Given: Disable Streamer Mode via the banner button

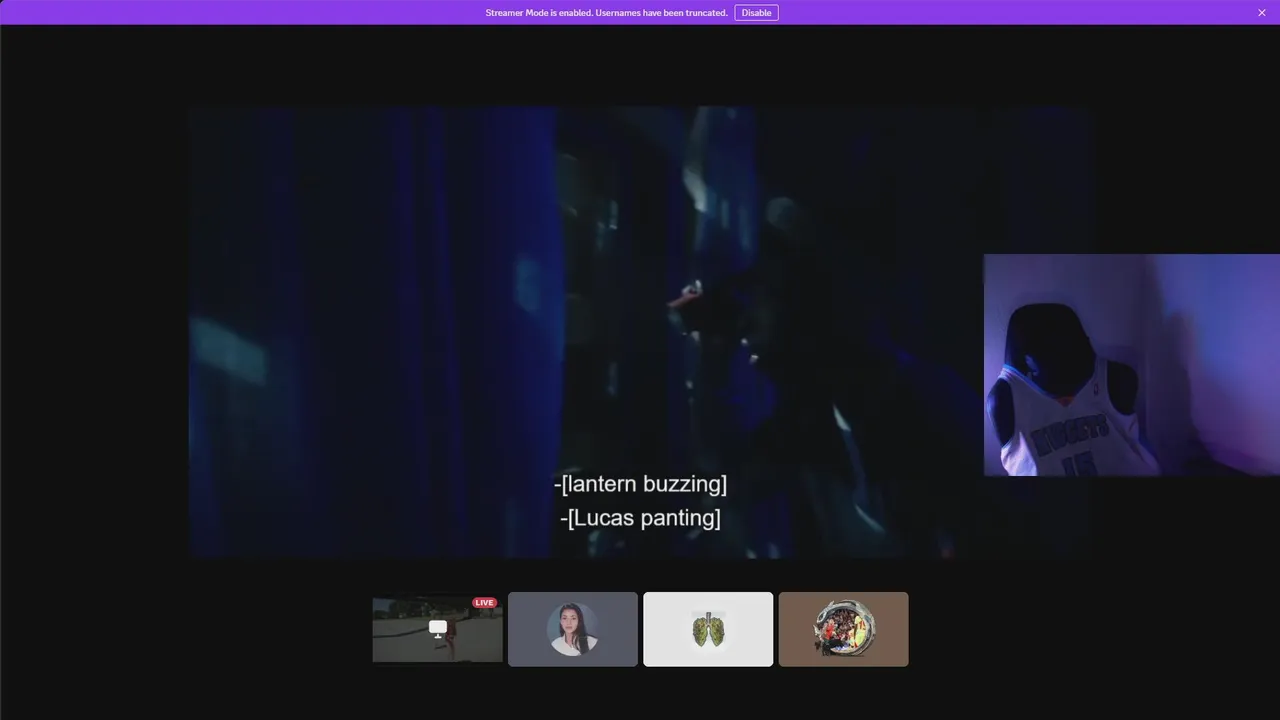Looking at the screenshot, I should pos(756,13).
